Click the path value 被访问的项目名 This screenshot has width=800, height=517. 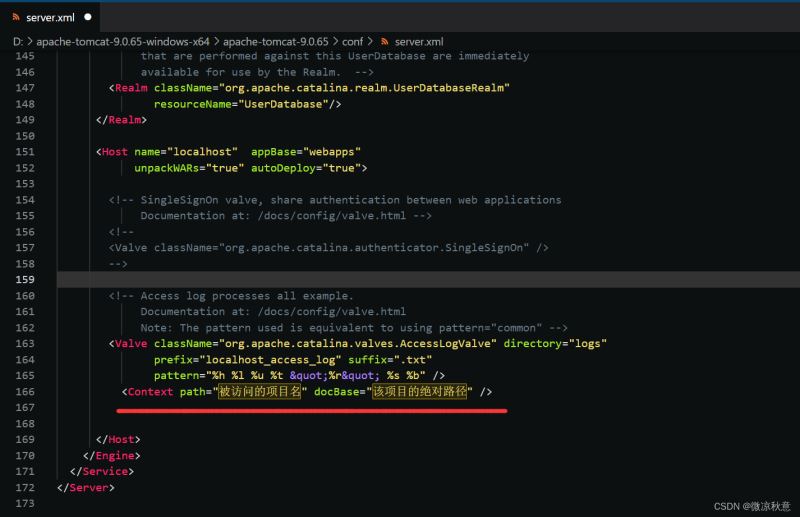[x=260, y=391]
